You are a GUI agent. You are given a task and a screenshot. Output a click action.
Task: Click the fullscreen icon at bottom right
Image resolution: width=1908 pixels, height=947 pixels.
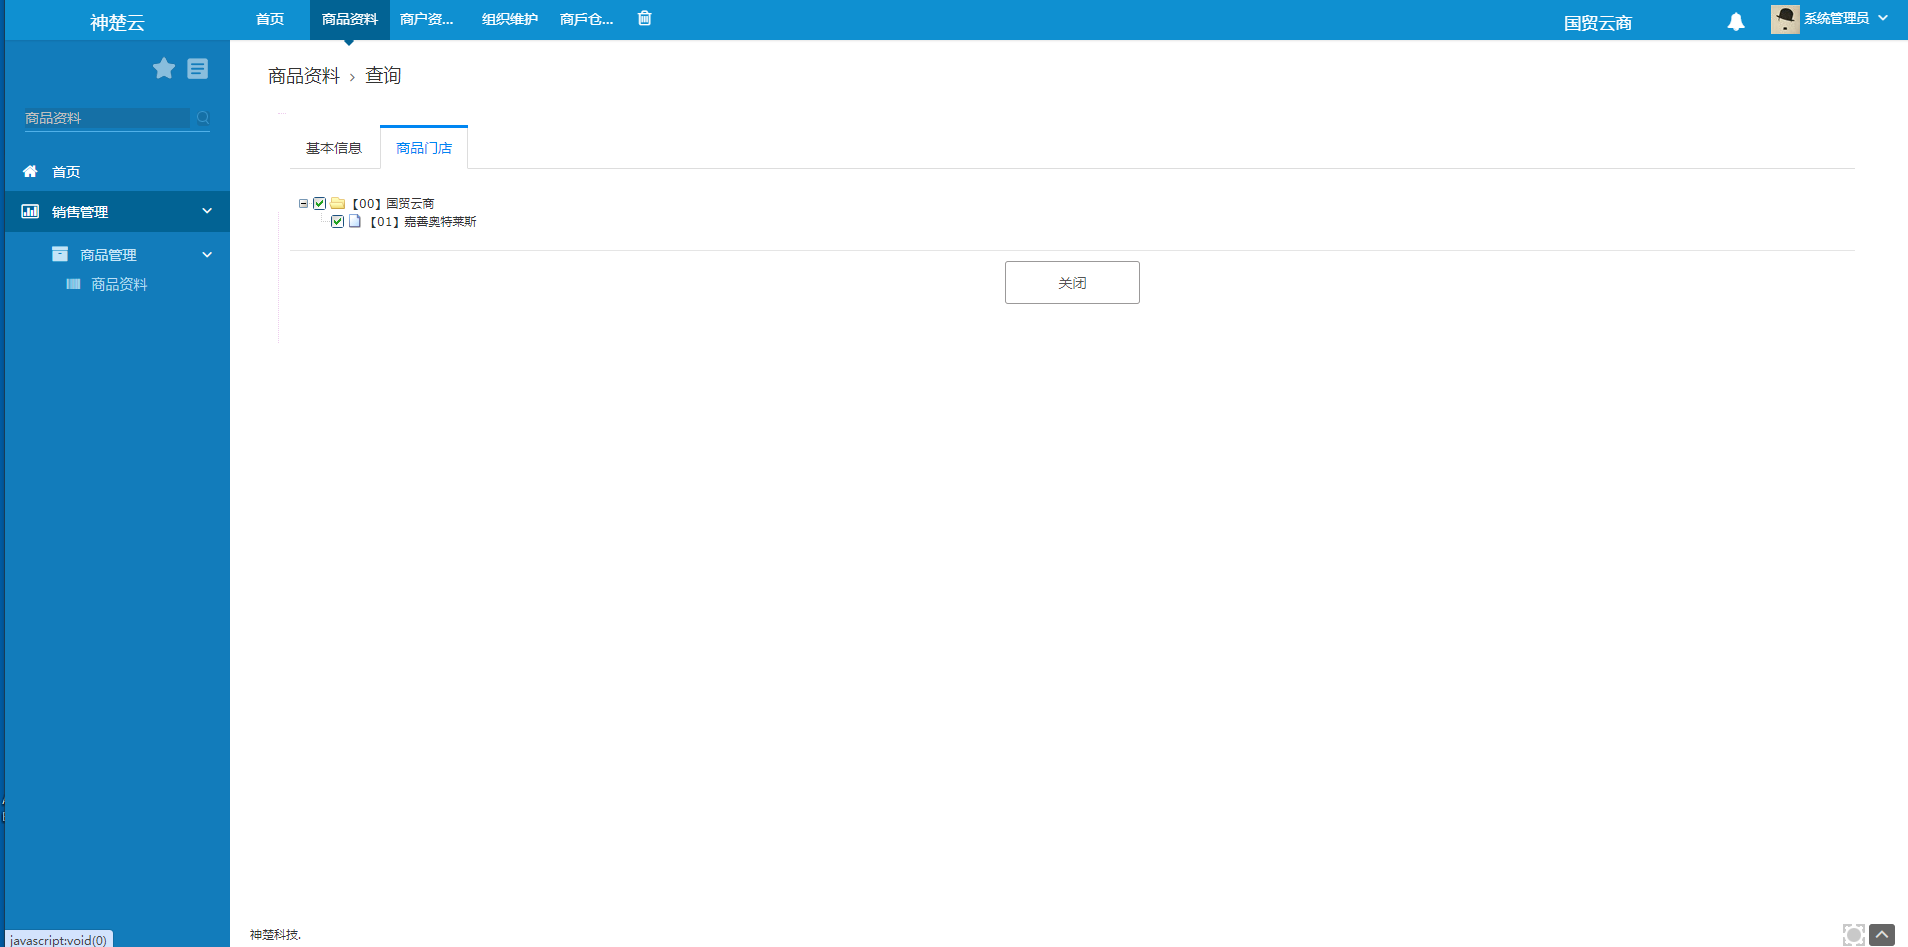coord(1854,935)
